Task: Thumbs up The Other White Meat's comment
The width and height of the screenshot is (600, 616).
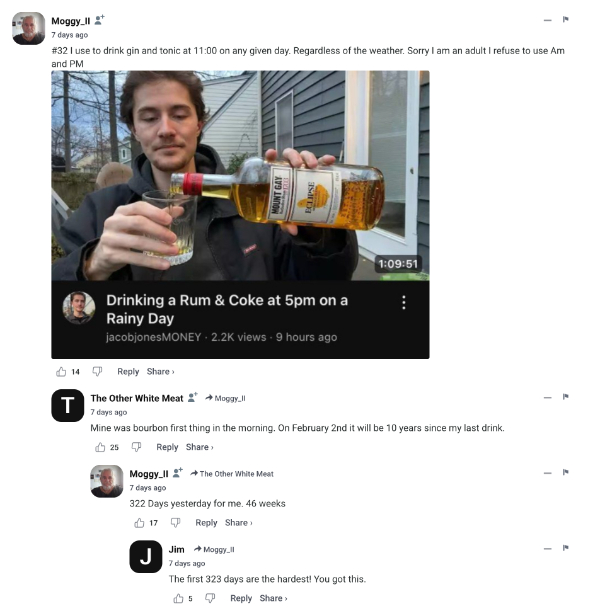Action: 100,447
